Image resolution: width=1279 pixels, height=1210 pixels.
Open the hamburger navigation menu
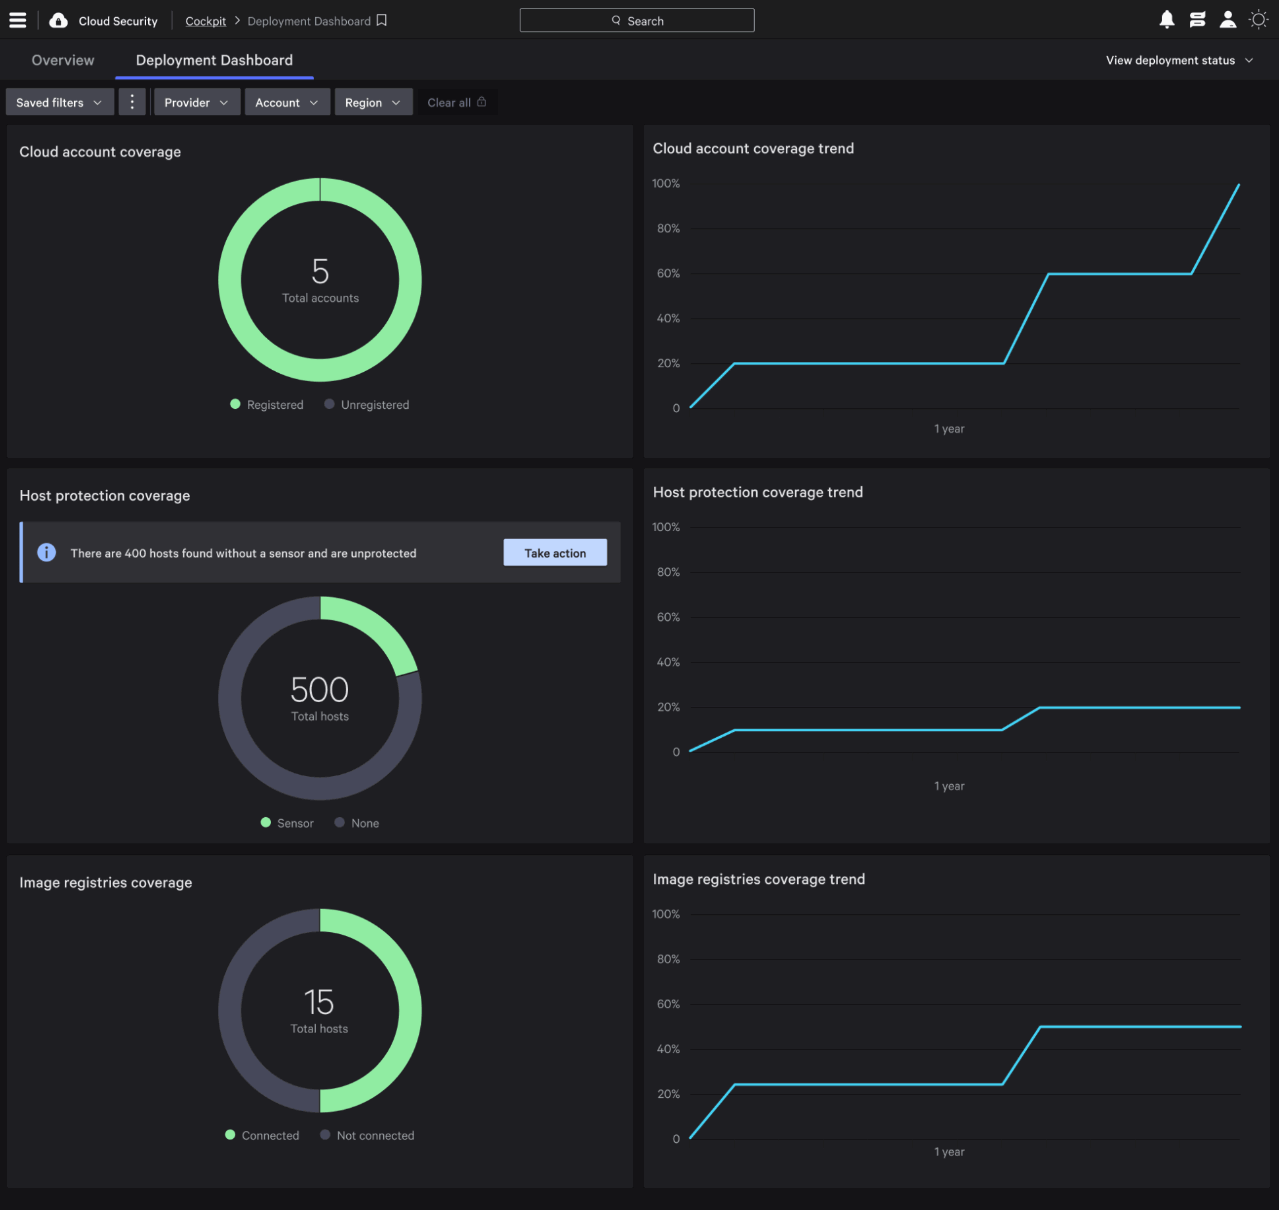click(x=18, y=19)
